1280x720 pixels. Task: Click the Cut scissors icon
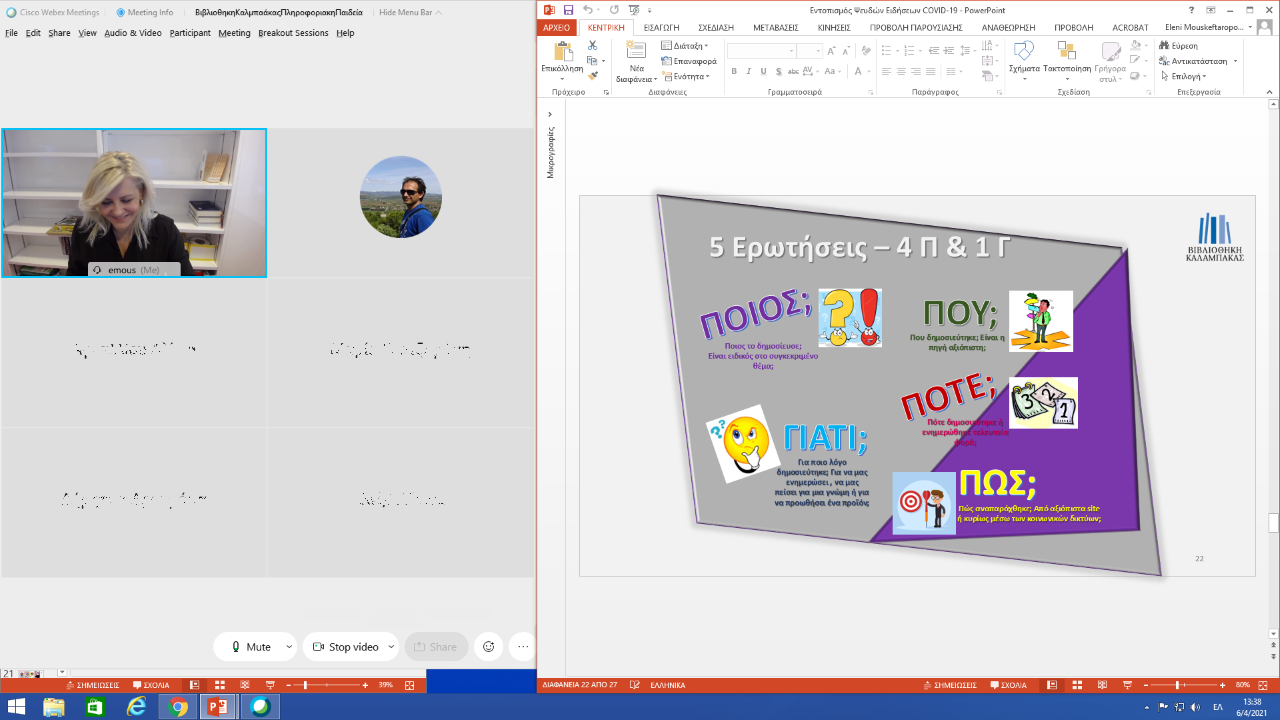(x=592, y=46)
